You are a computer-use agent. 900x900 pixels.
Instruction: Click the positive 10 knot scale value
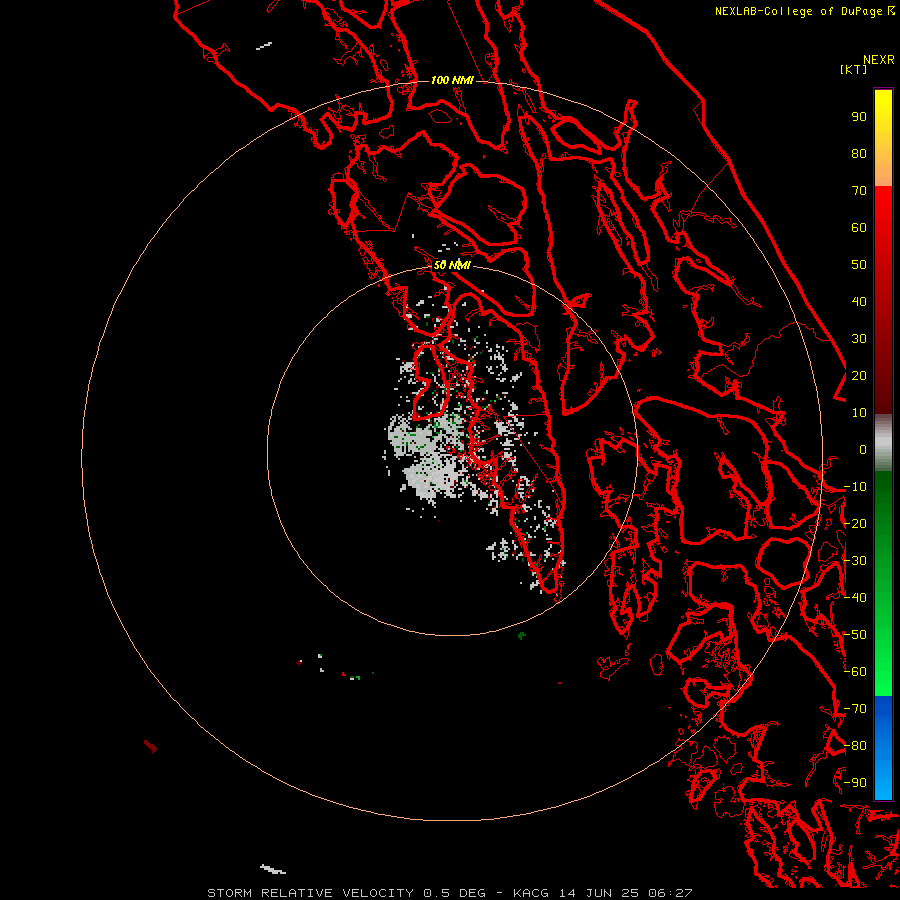point(859,413)
